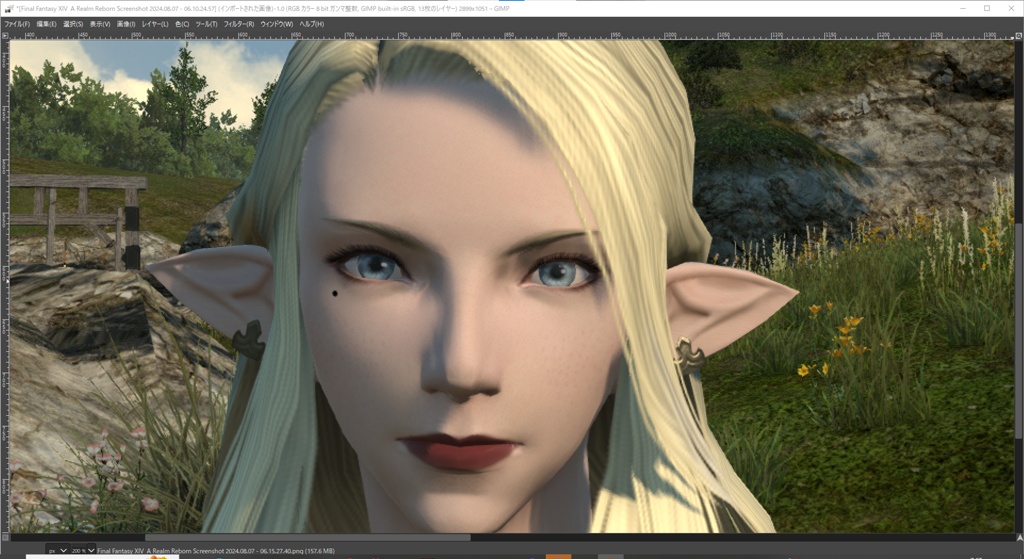The image size is (1024, 559).
Task: Open the ファイル(F) menu
Action: click(x=17, y=24)
